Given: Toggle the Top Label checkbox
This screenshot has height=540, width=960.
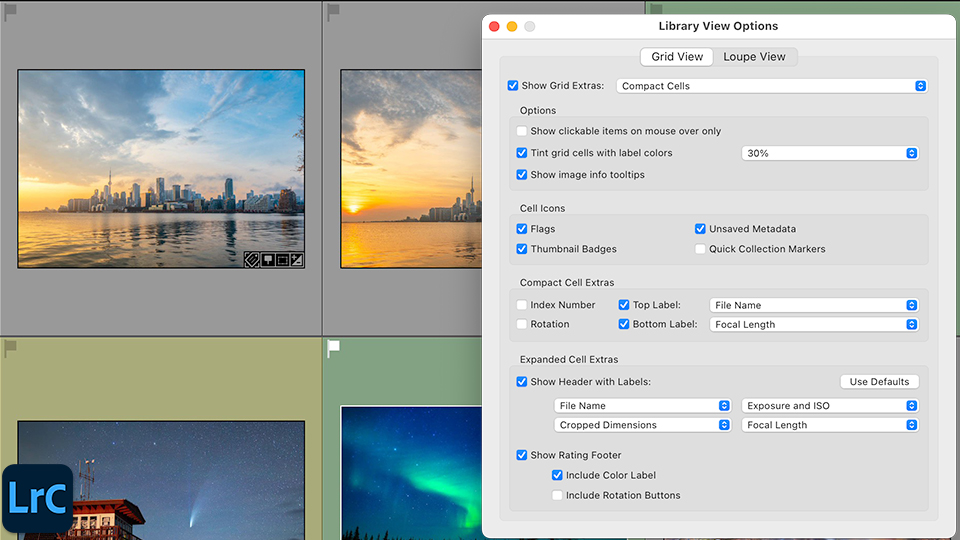Looking at the screenshot, I should tap(624, 305).
